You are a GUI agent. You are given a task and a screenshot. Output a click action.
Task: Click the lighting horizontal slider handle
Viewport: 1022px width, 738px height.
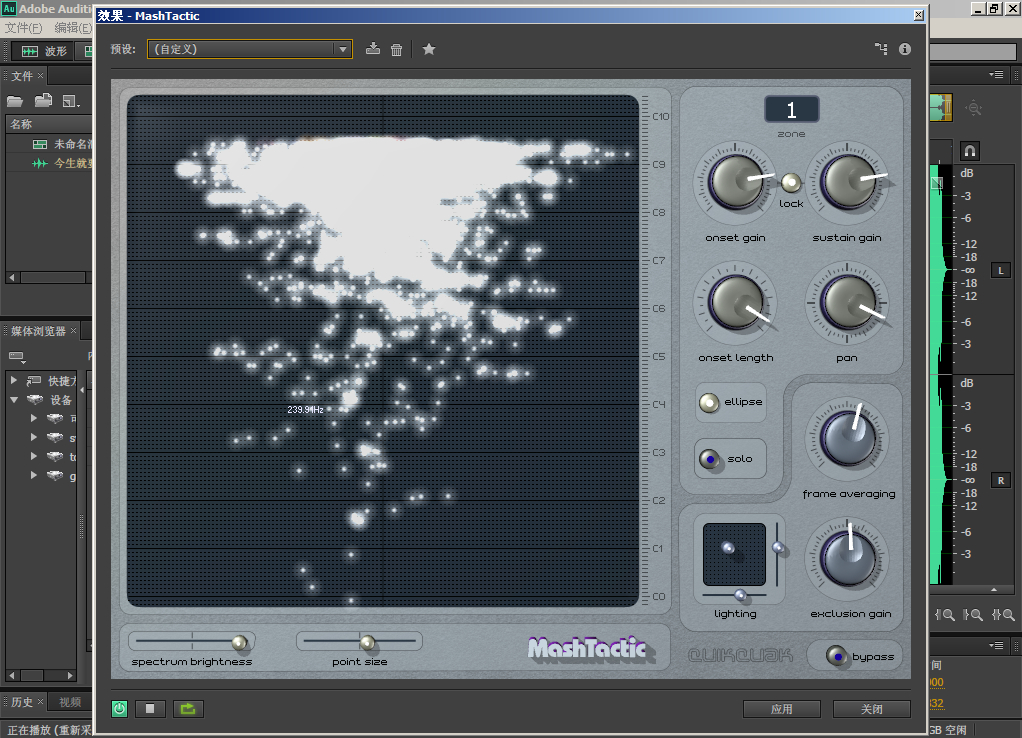(x=740, y=595)
